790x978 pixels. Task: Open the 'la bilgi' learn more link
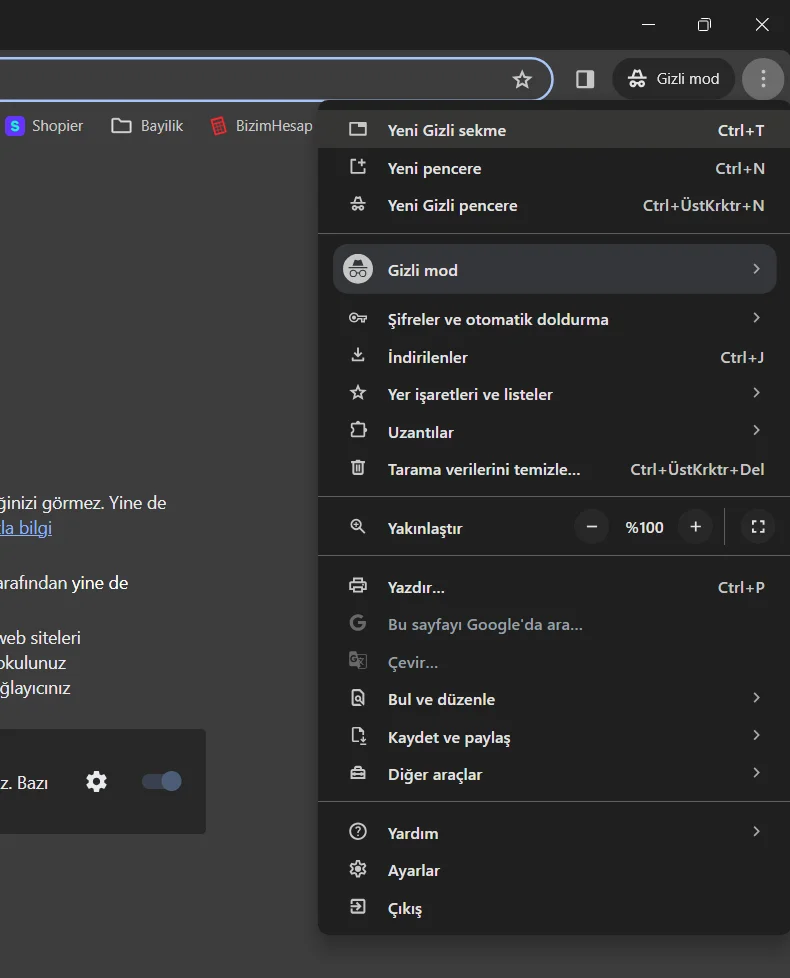[x=26, y=528]
